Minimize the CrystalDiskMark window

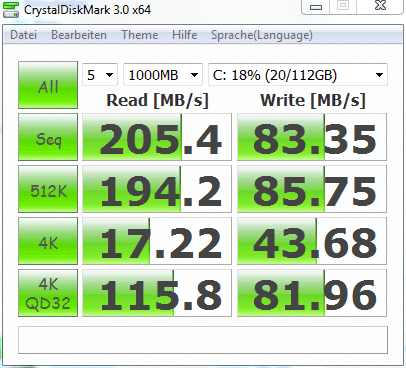point(316,7)
